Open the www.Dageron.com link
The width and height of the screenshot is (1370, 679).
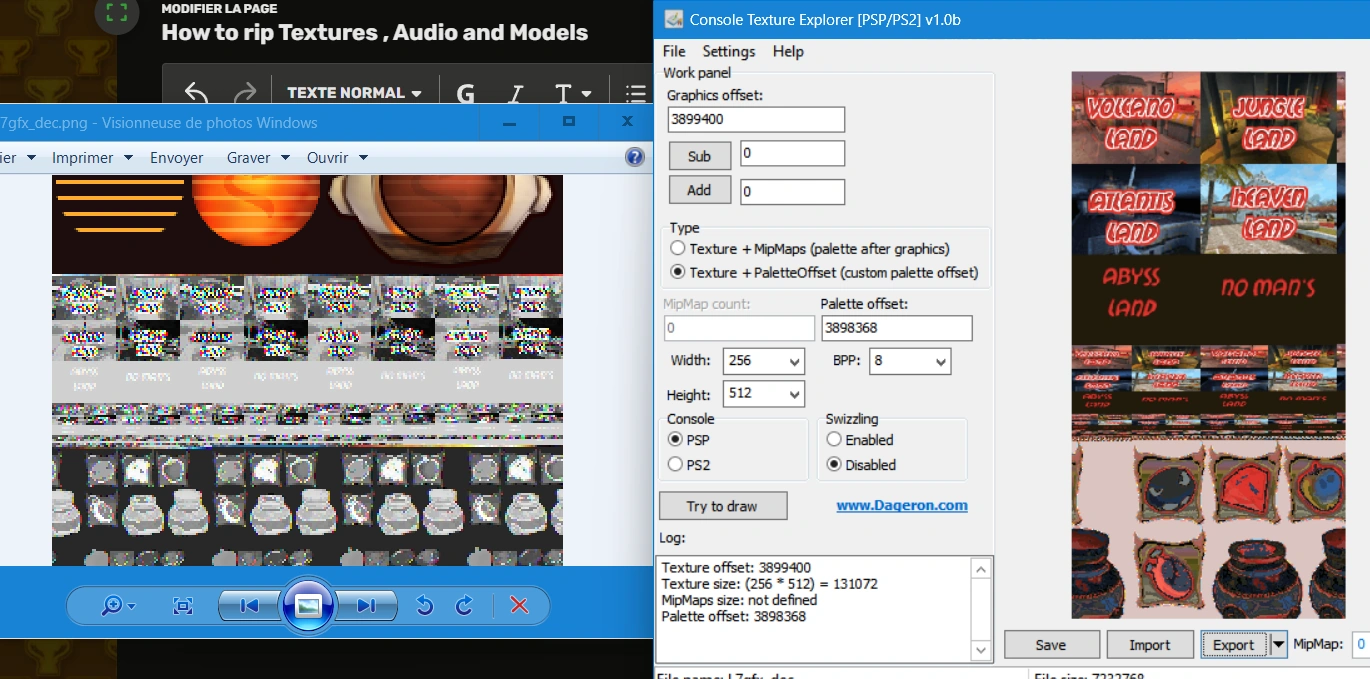tap(901, 505)
